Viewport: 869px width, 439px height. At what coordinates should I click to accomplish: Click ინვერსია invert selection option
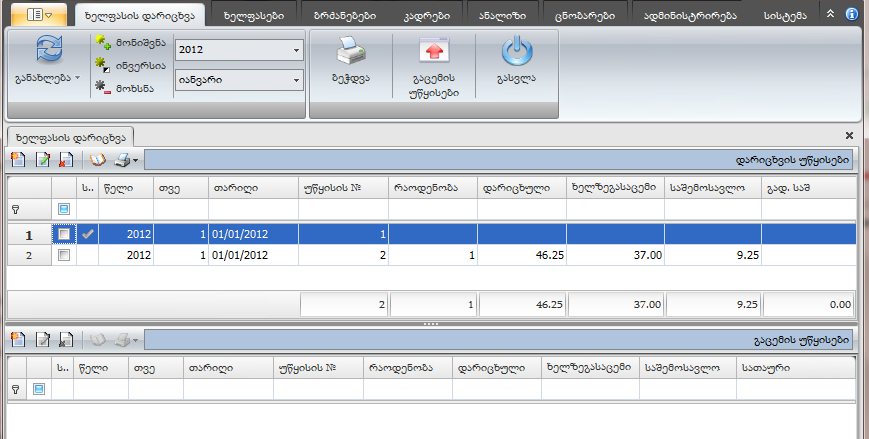point(130,65)
